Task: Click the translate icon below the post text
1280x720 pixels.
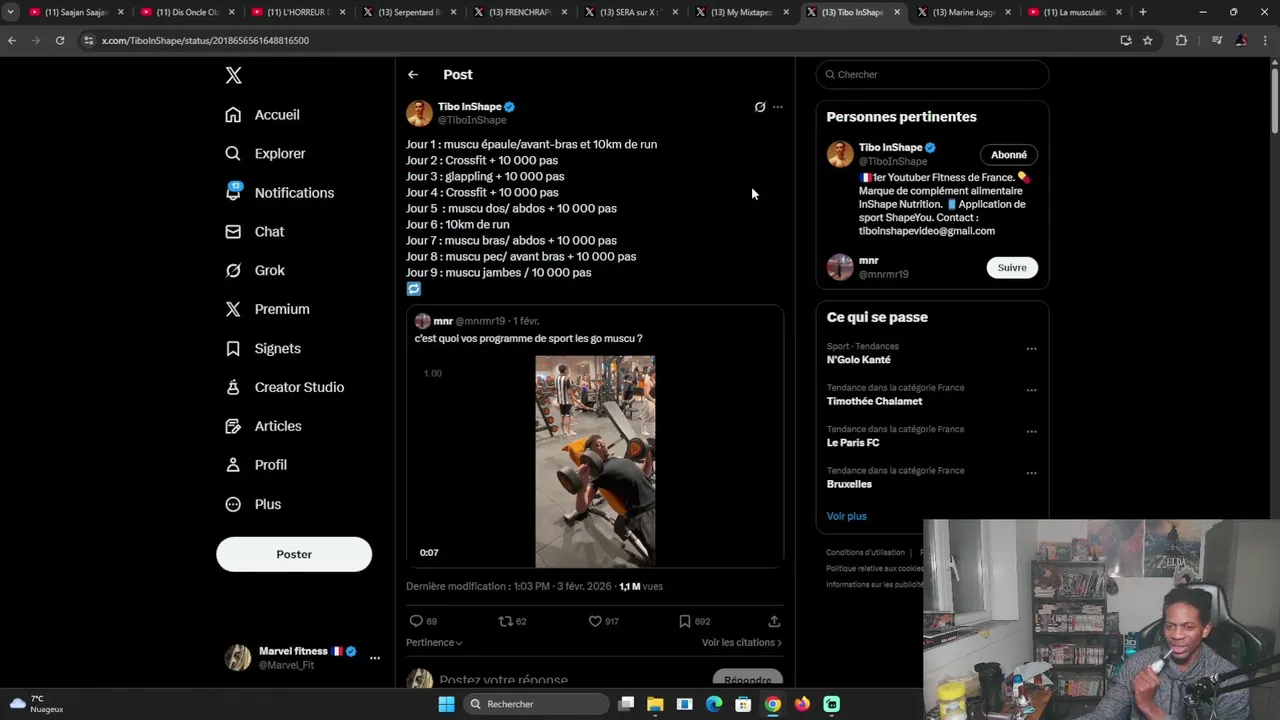Action: click(414, 289)
